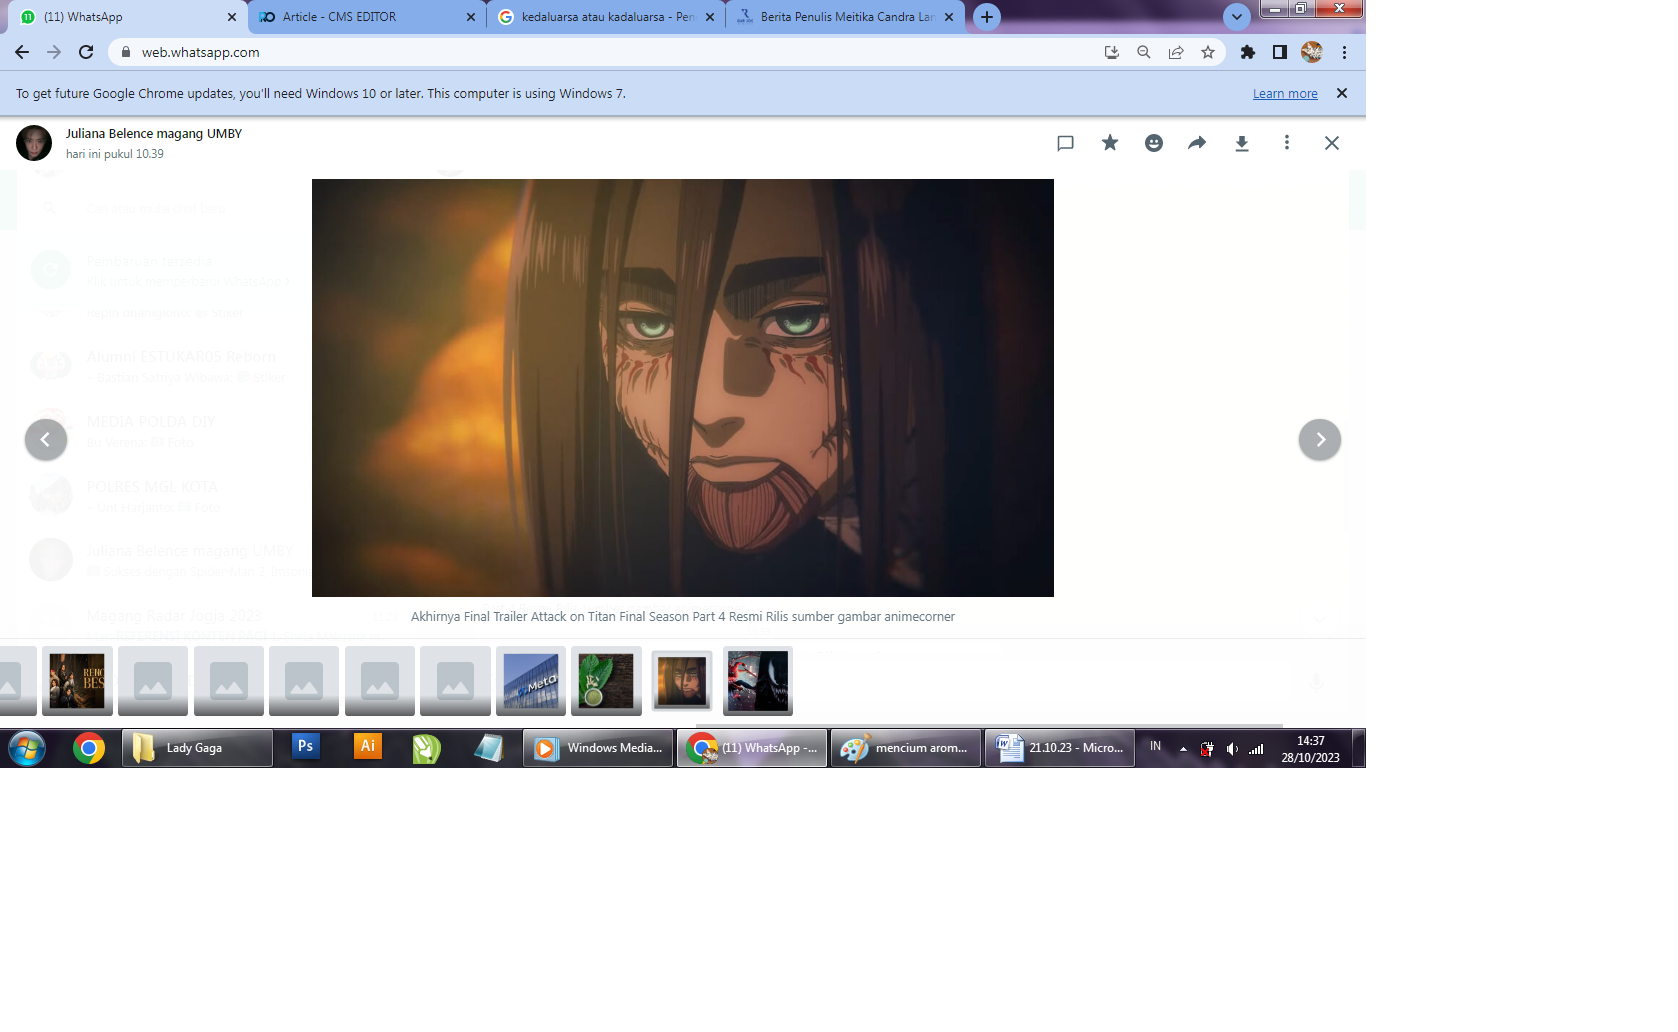This screenshot has height=1032, width=1678.
Task: React with the emoji icon
Action: click(1154, 143)
